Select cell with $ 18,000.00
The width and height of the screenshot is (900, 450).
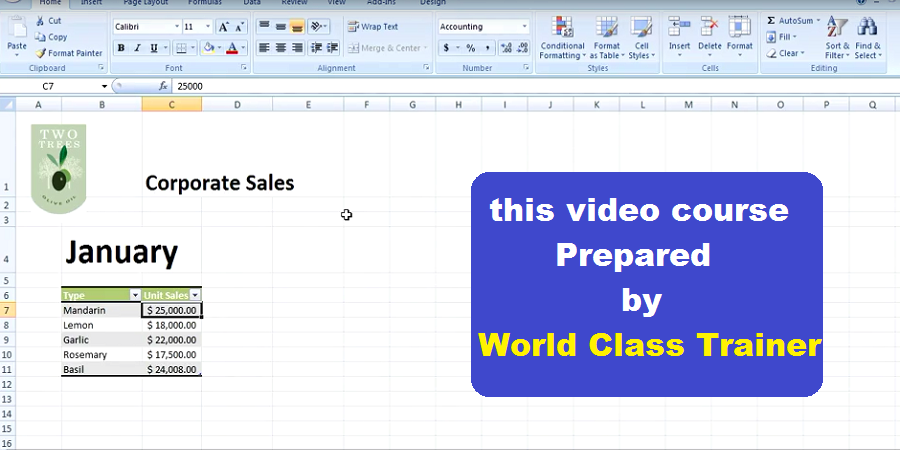click(172, 325)
